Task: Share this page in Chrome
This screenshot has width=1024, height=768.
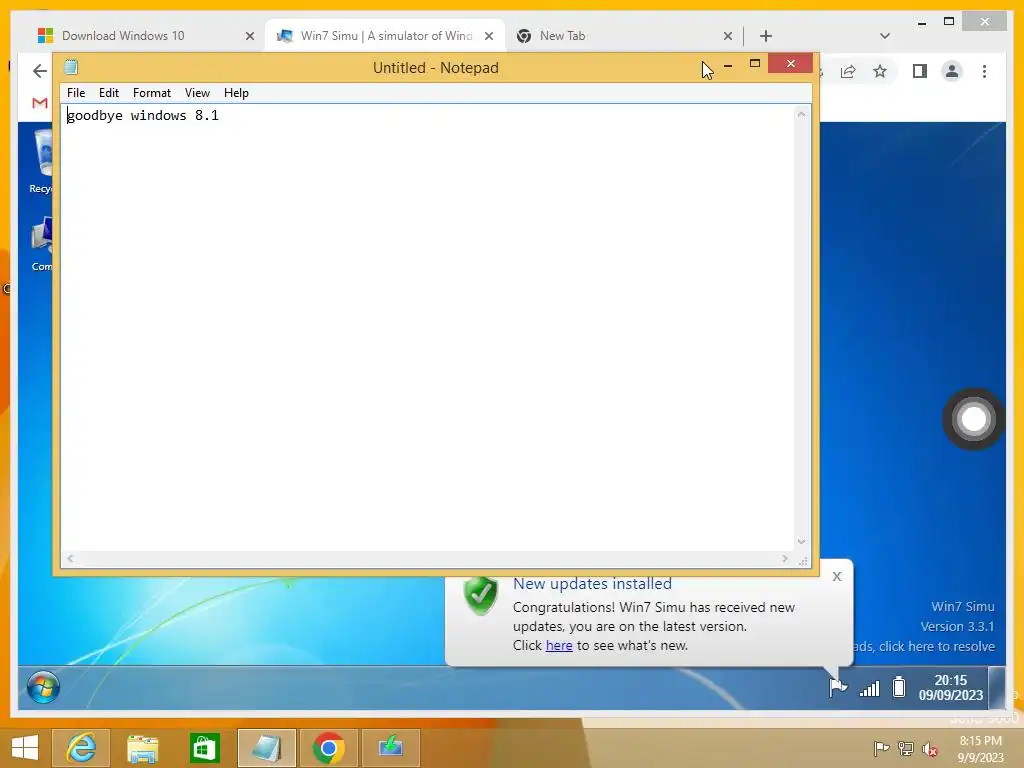Action: coord(848,71)
